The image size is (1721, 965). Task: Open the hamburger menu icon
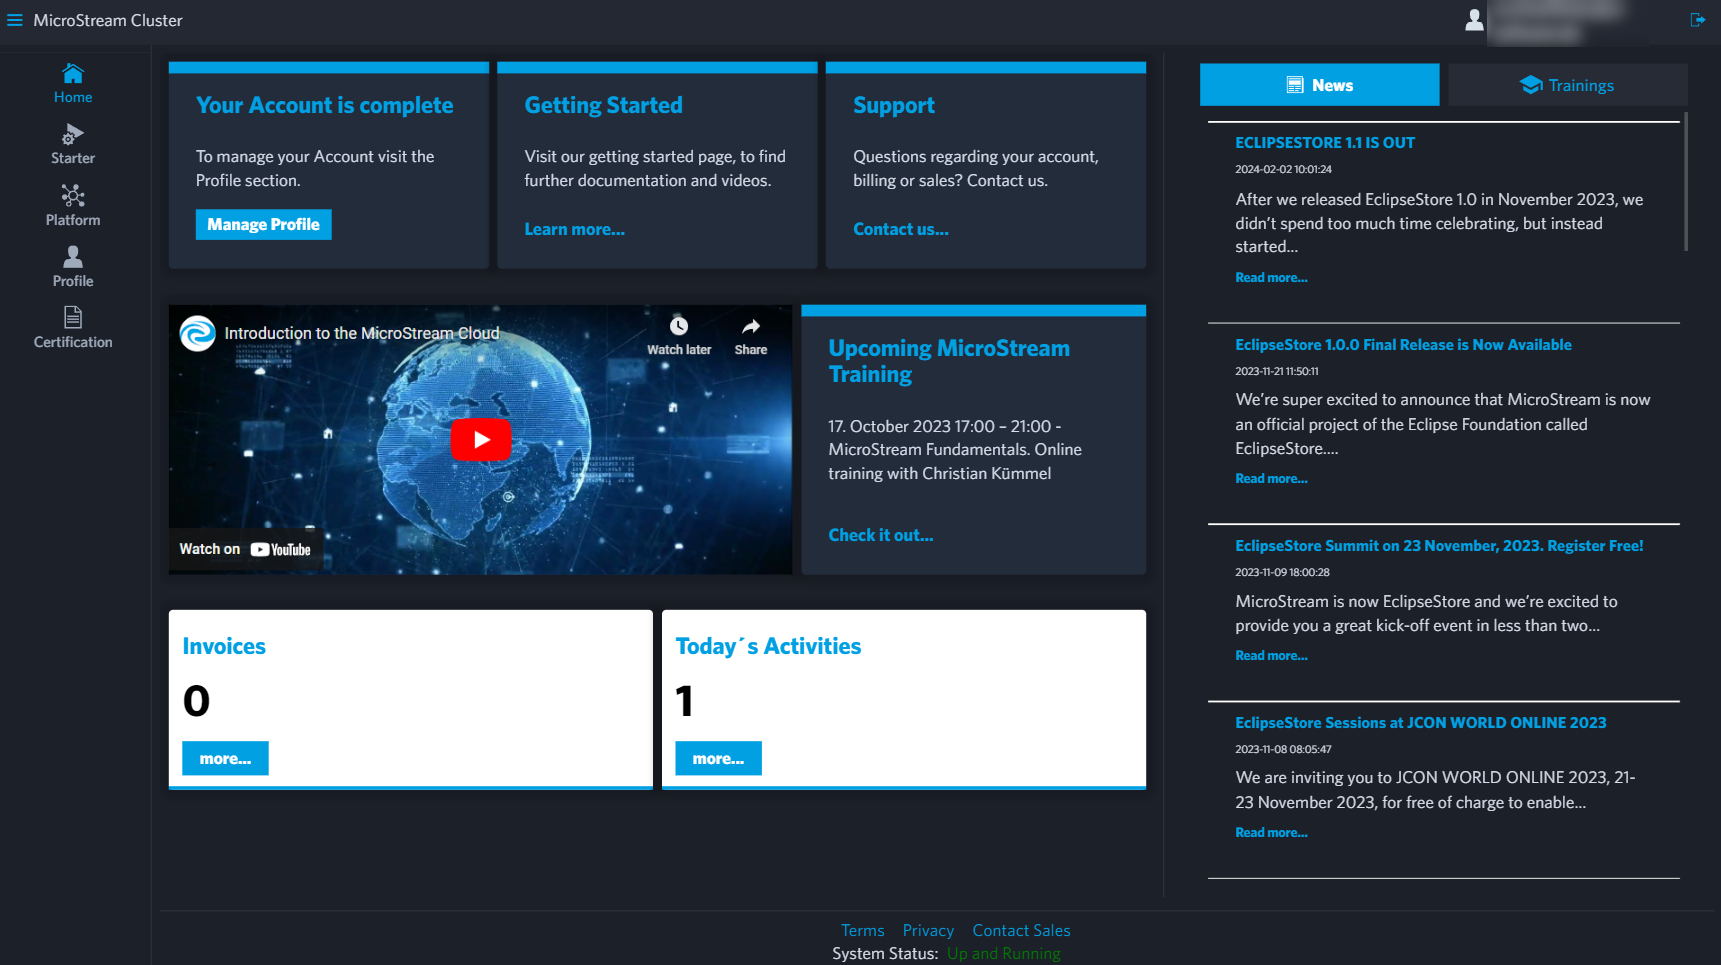click(x=15, y=20)
